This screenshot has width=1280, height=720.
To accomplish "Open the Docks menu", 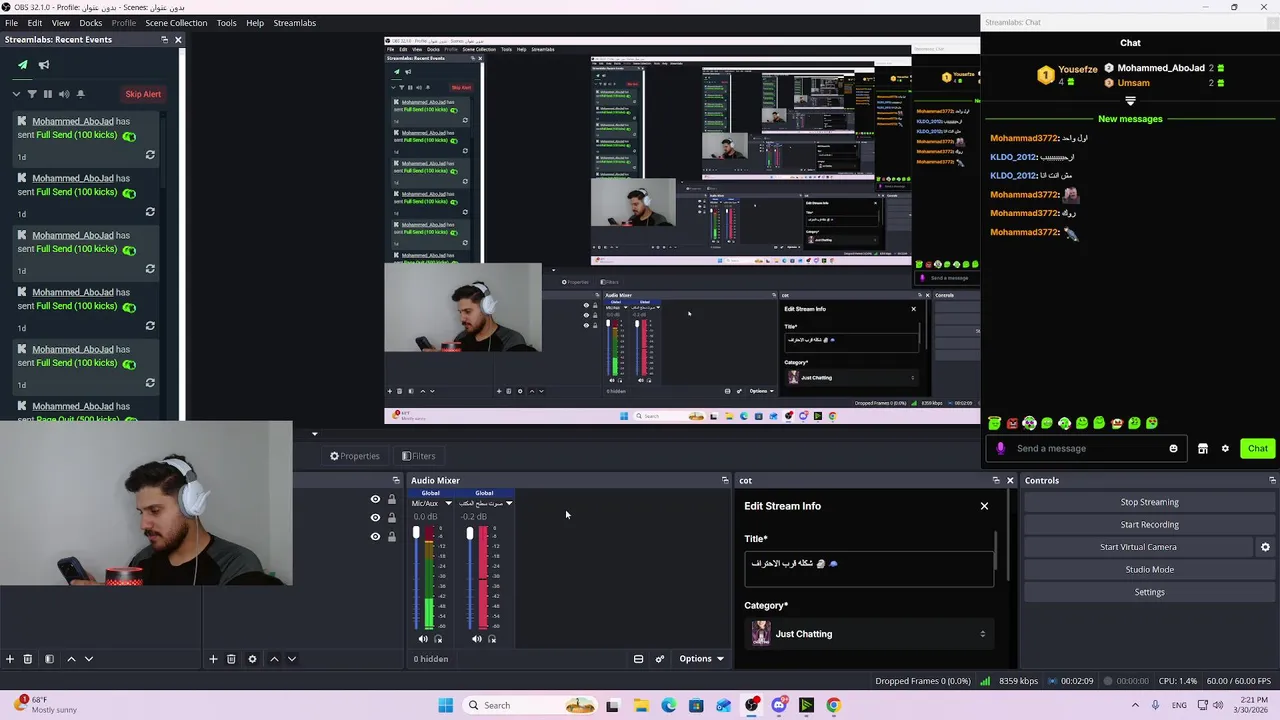I will tap(90, 23).
